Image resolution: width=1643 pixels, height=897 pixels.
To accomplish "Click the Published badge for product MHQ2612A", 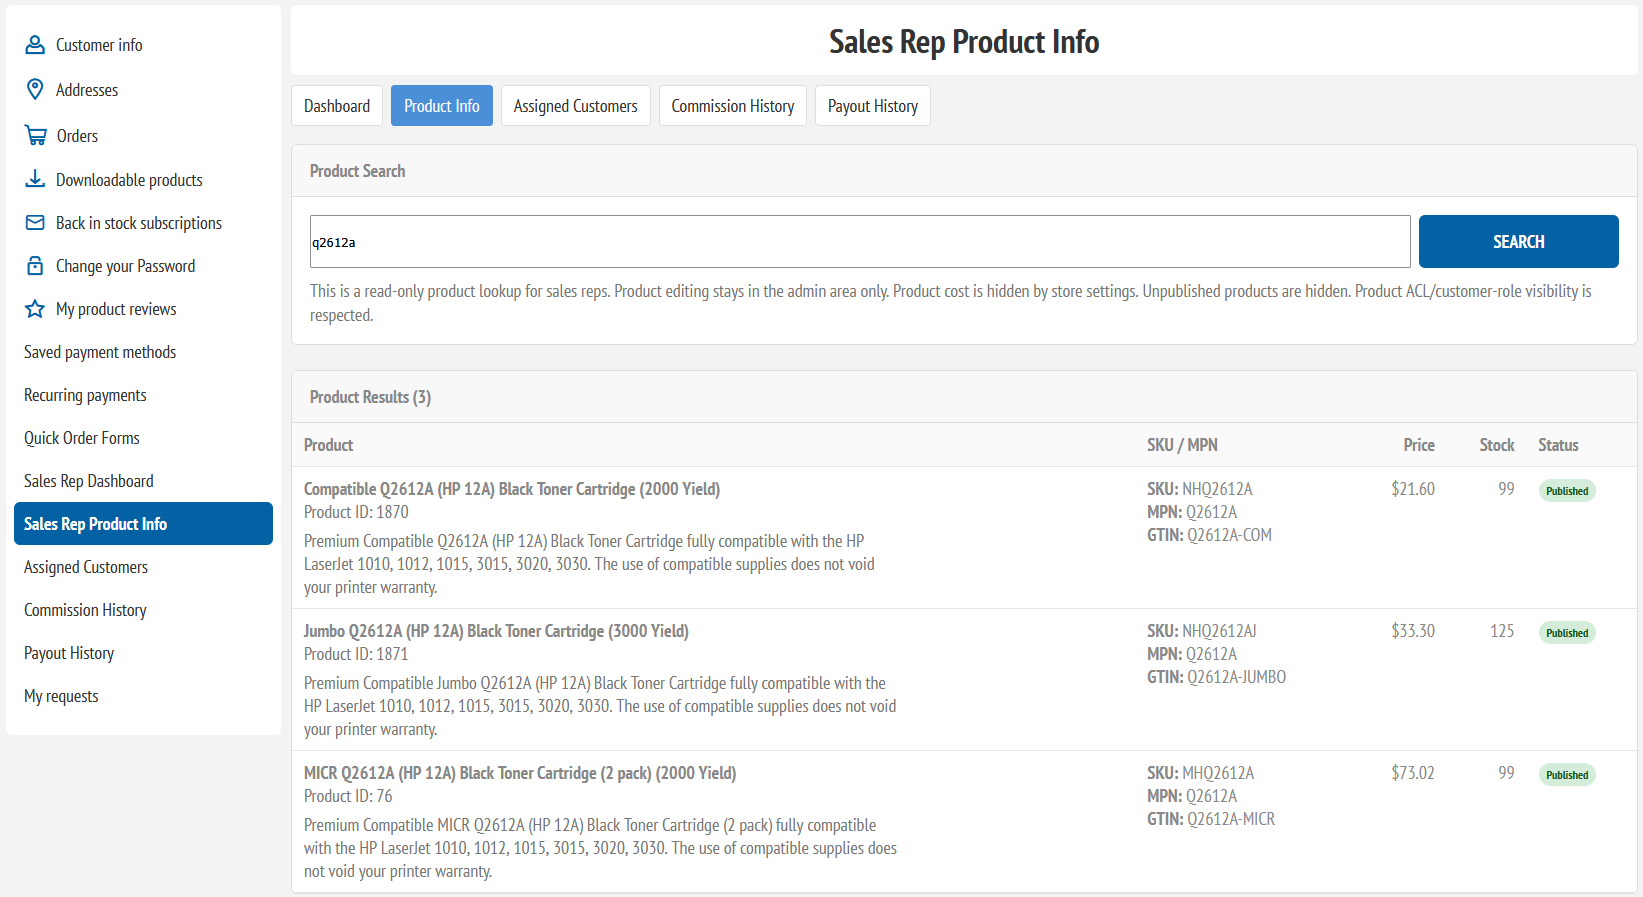I will [1567, 775].
